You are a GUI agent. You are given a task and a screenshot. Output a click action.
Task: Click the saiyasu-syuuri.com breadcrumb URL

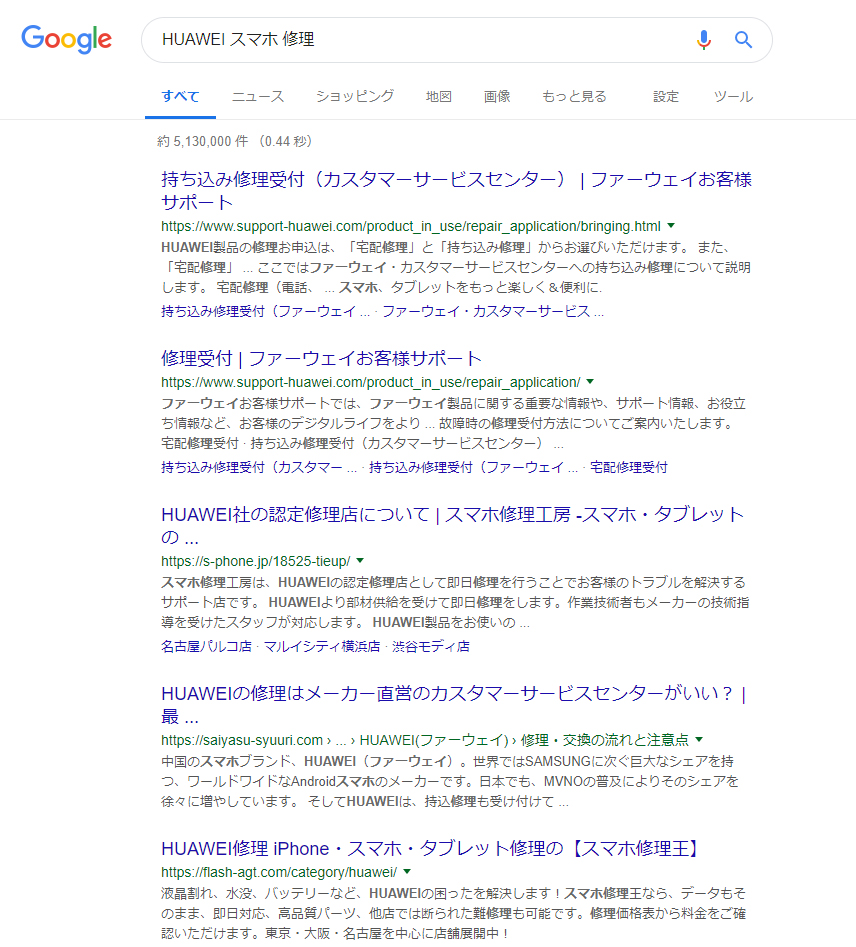425,740
